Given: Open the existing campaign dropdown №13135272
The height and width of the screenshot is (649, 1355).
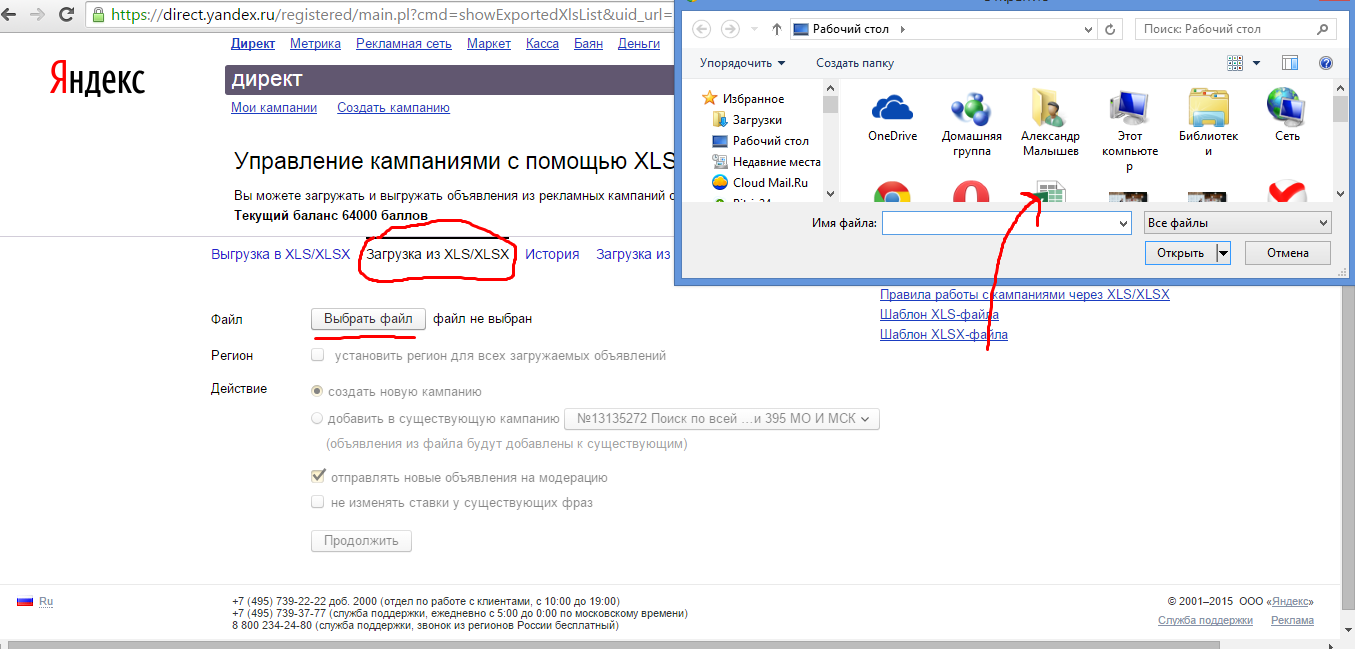Looking at the screenshot, I should pyautogui.click(x=722, y=419).
